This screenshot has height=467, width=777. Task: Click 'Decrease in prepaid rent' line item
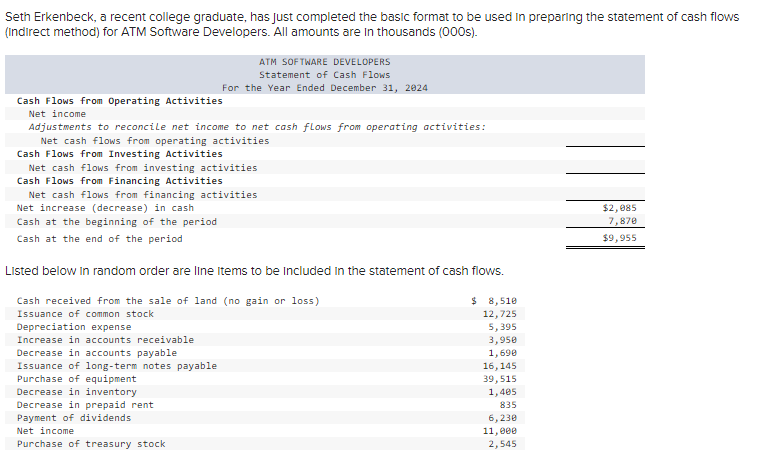click(x=85, y=405)
